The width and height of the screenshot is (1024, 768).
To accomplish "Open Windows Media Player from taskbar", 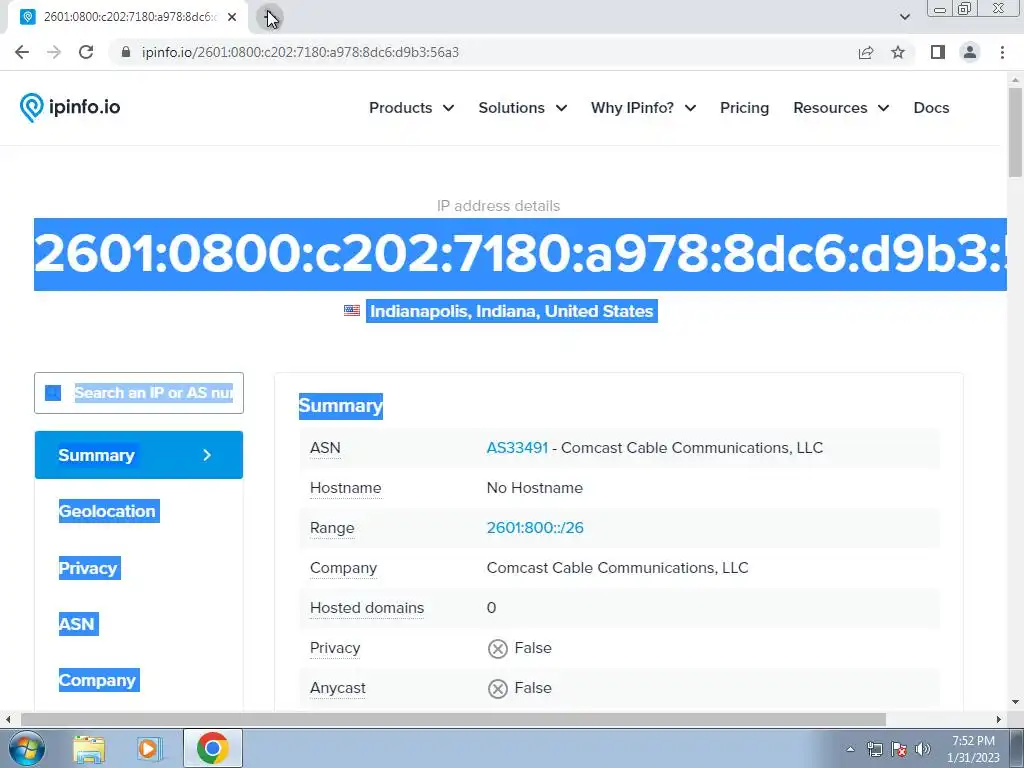I will point(149,748).
